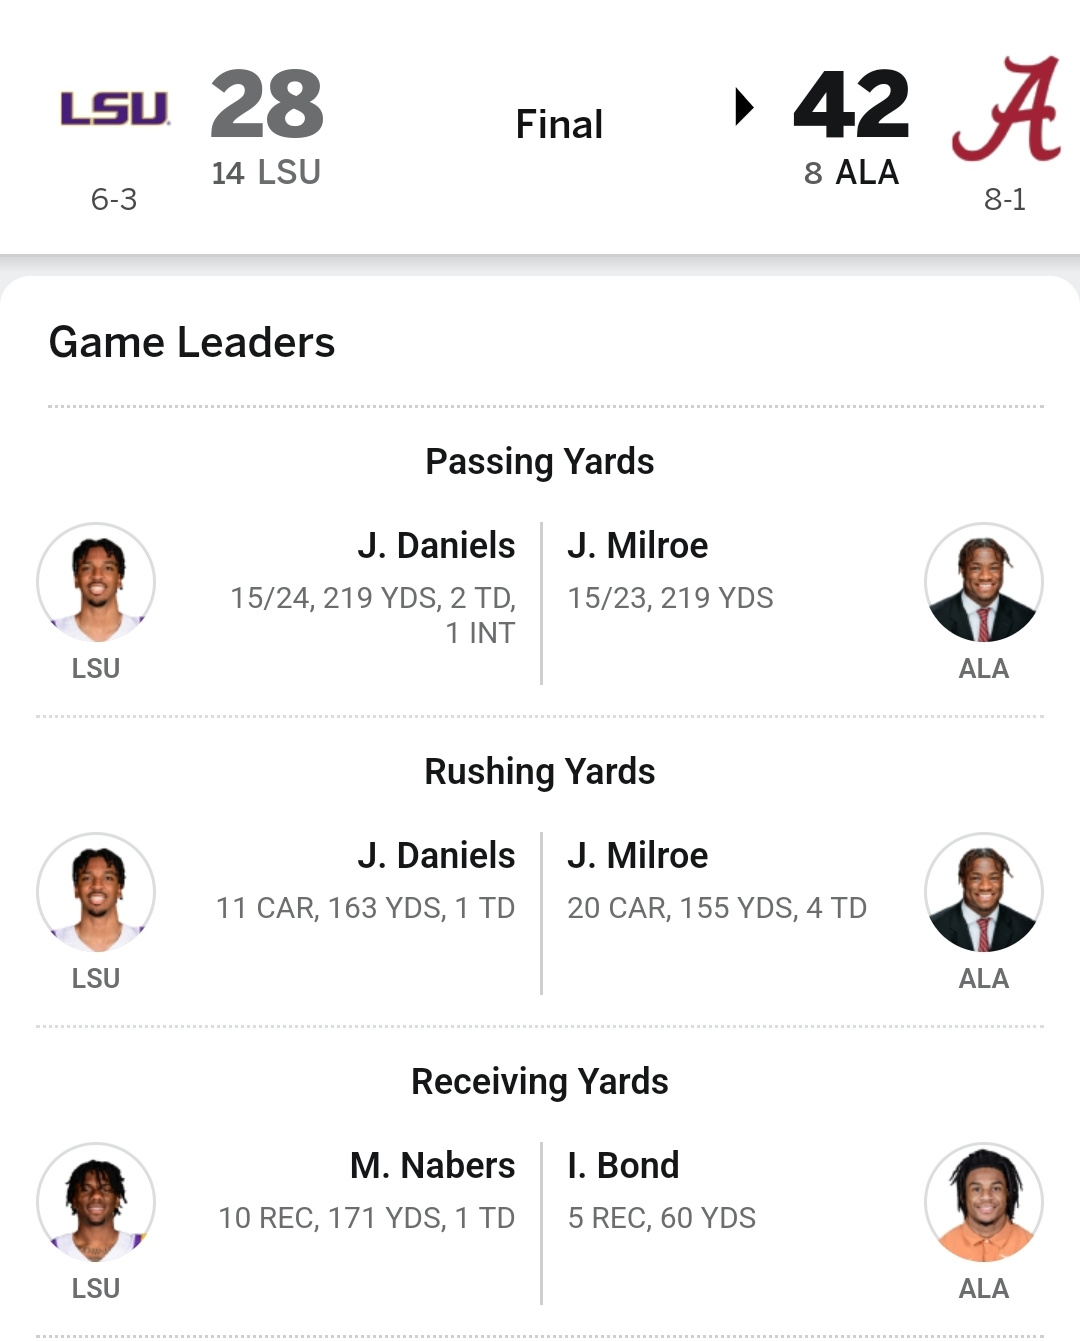Screen dimensions: 1080x1341
Task: Tap J. Milroe headshot under Rushing Yards
Action: pos(984,892)
